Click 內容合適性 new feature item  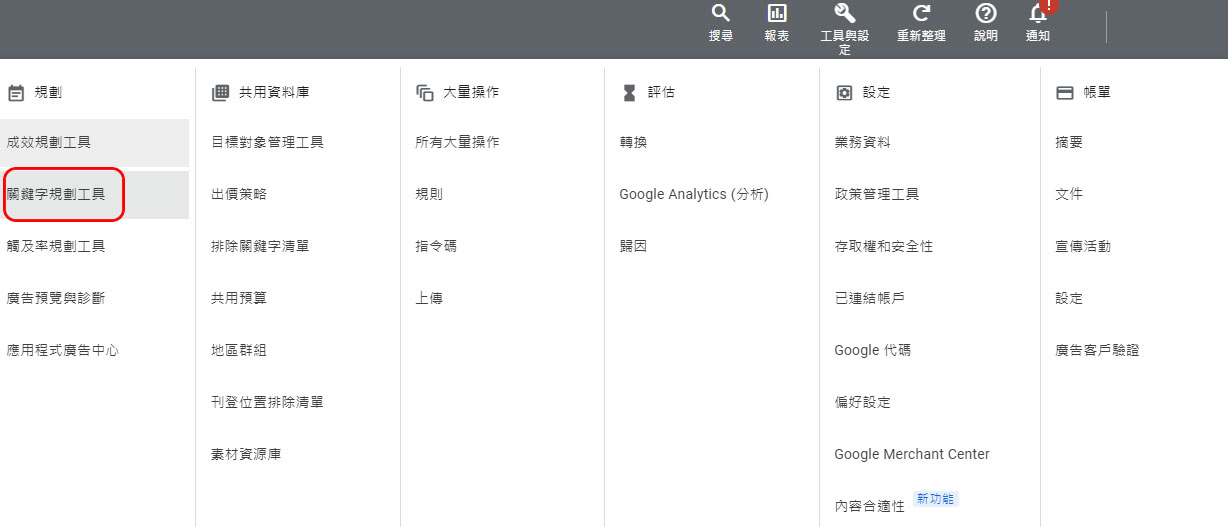coord(869,506)
